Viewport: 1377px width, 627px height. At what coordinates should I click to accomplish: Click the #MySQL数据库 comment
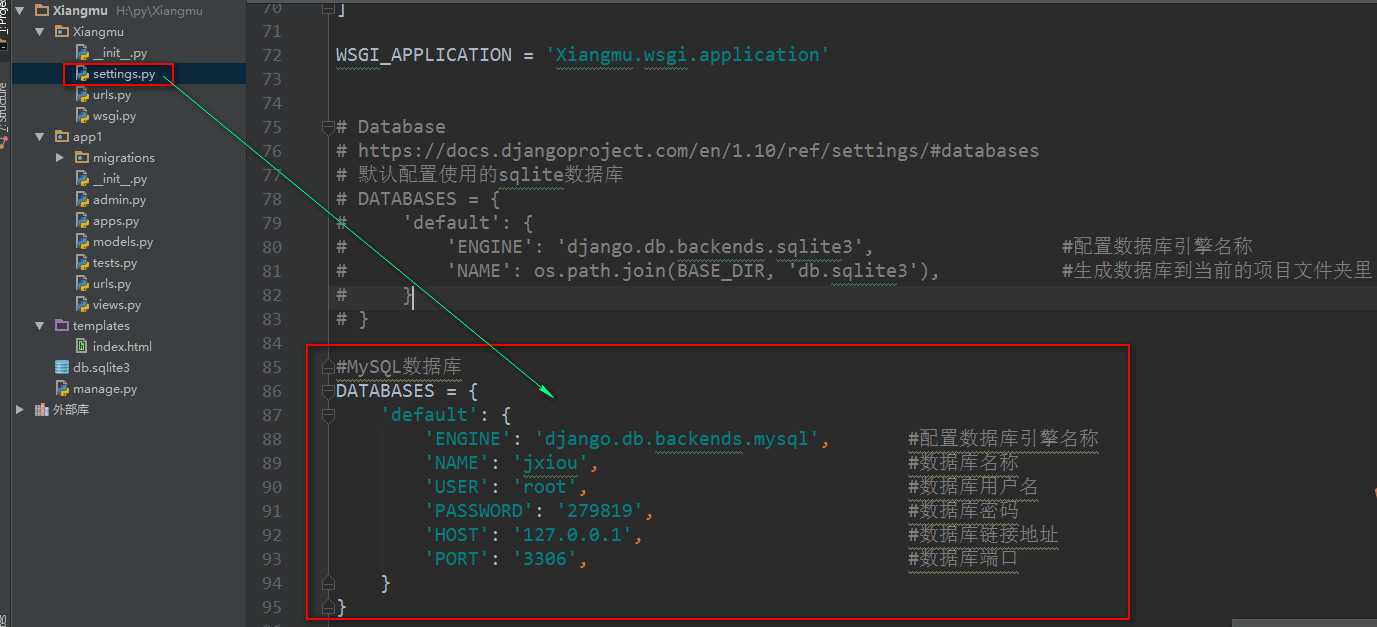(x=398, y=367)
